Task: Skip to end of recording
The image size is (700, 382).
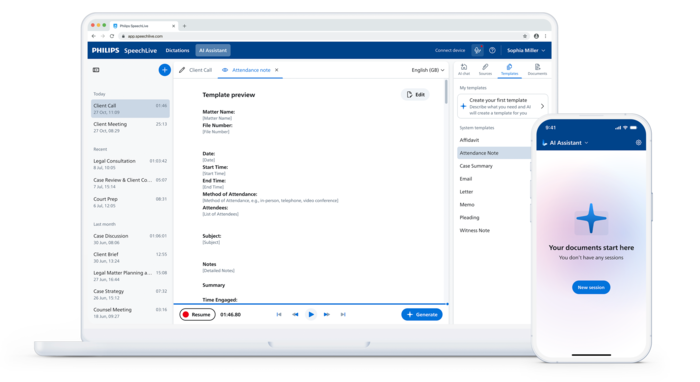Action: (343, 315)
